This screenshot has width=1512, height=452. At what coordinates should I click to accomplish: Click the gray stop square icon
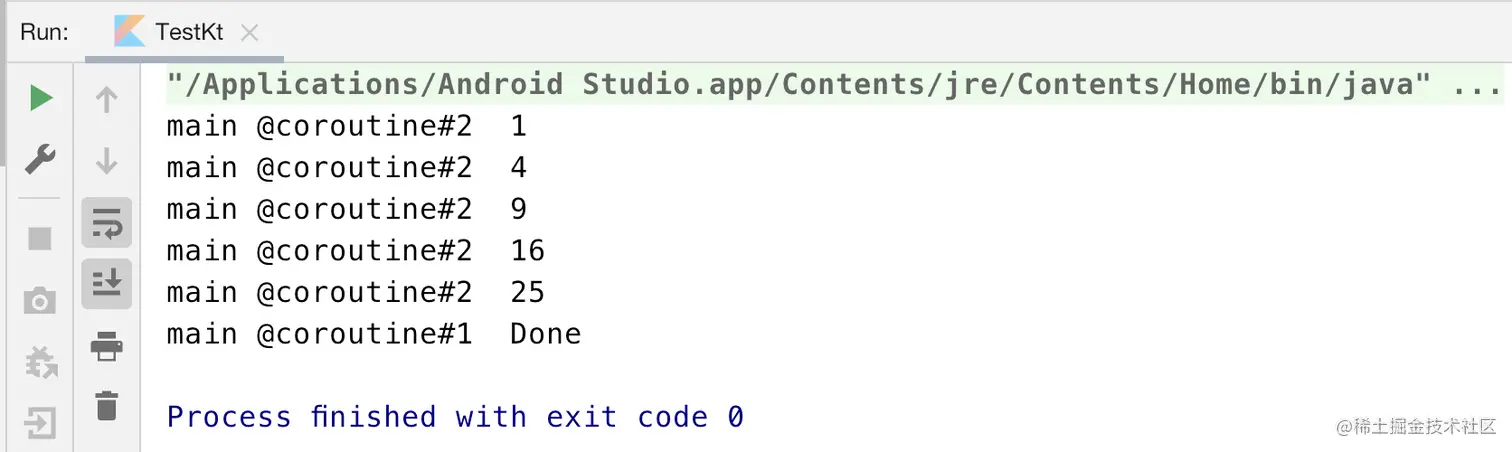[x=40, y=238]
